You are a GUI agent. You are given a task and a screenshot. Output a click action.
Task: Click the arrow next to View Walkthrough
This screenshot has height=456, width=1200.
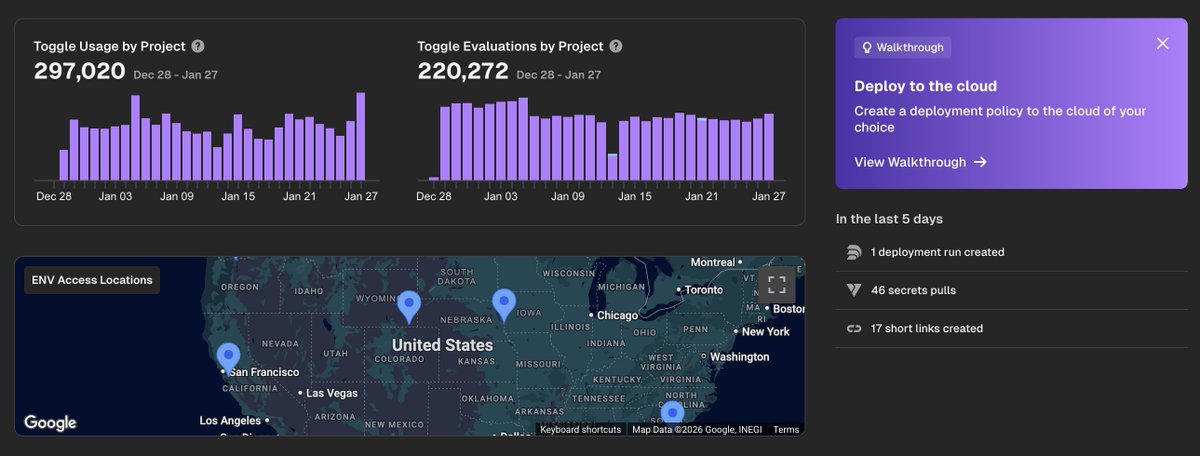(x=980, y=162)
